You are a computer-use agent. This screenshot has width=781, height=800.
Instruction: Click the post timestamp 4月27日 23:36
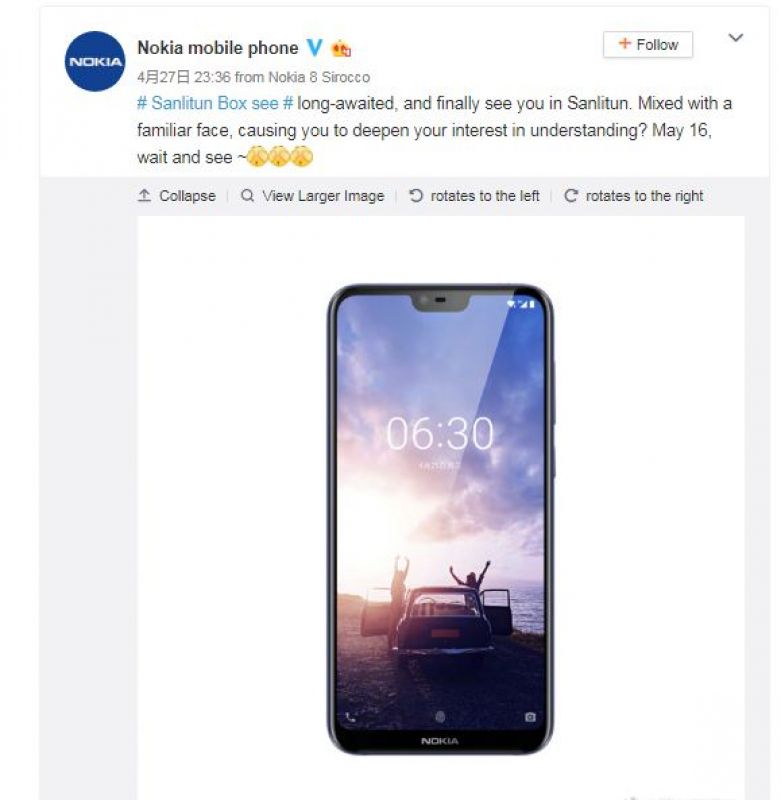184,77
